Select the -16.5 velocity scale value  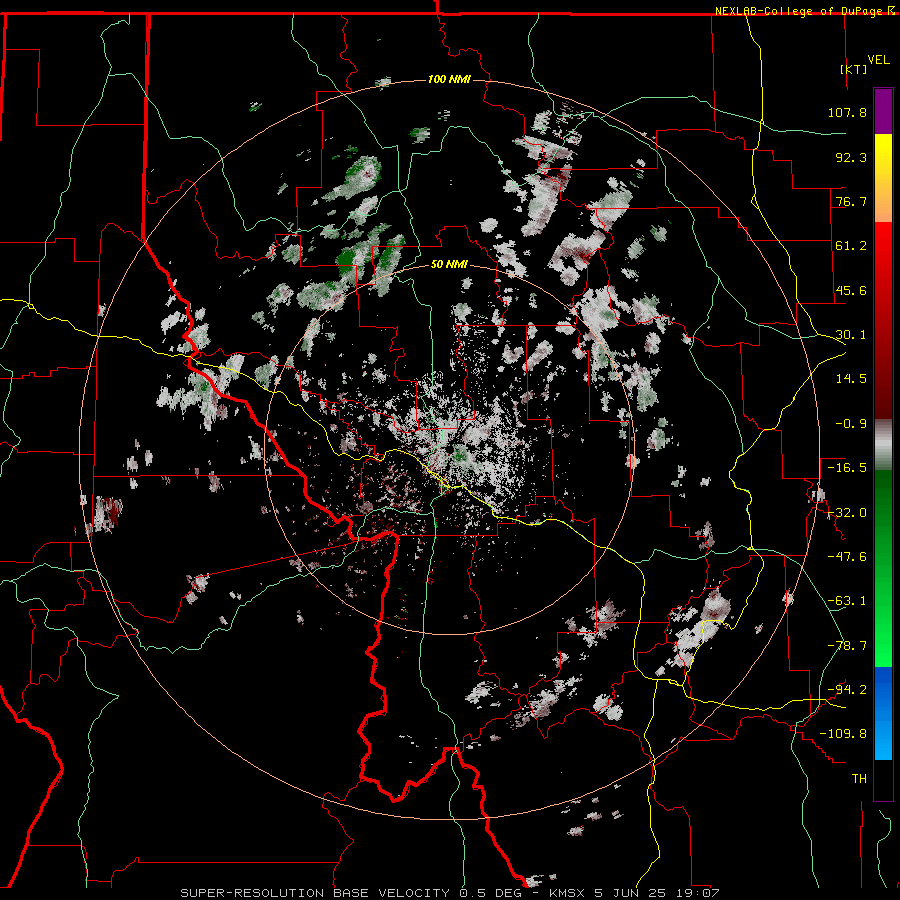[847, 468]
